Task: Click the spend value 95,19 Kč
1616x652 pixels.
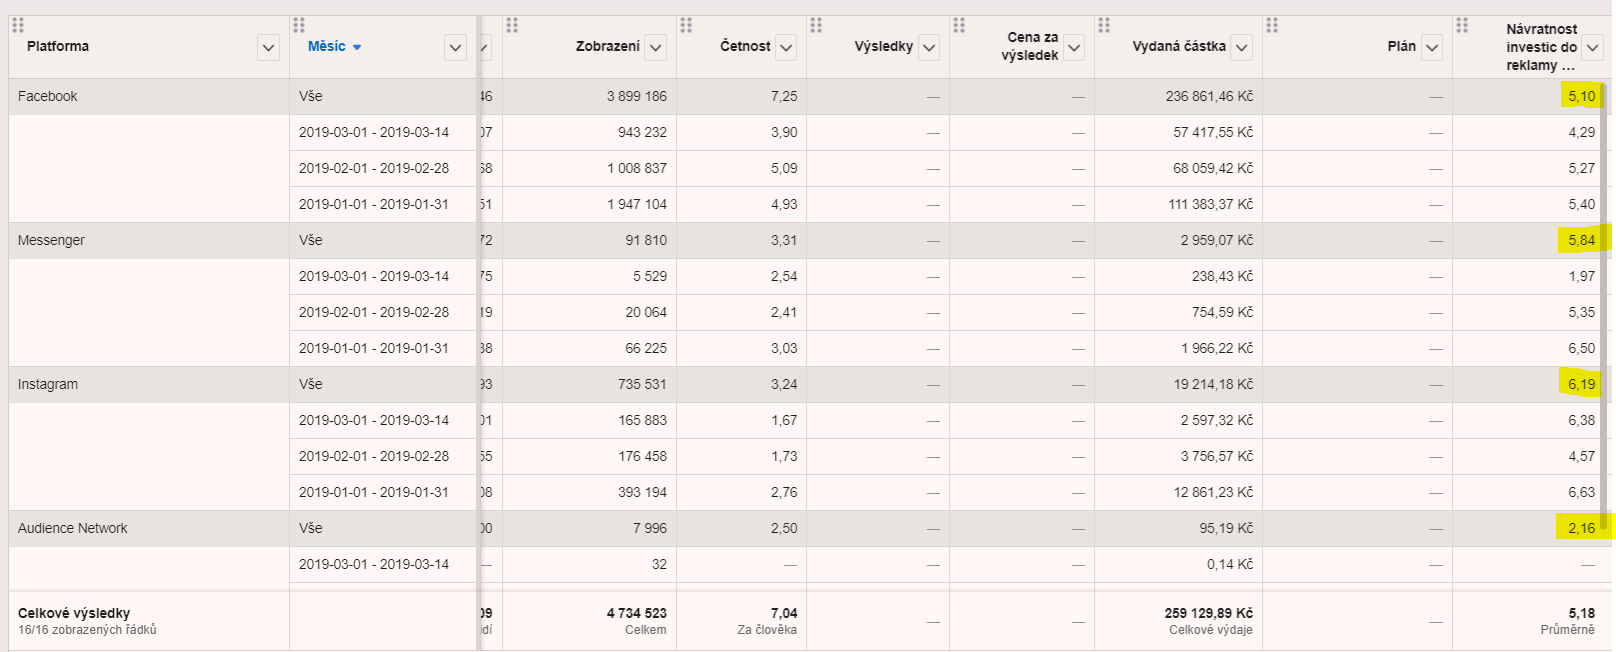Action: coord(1226,528)
